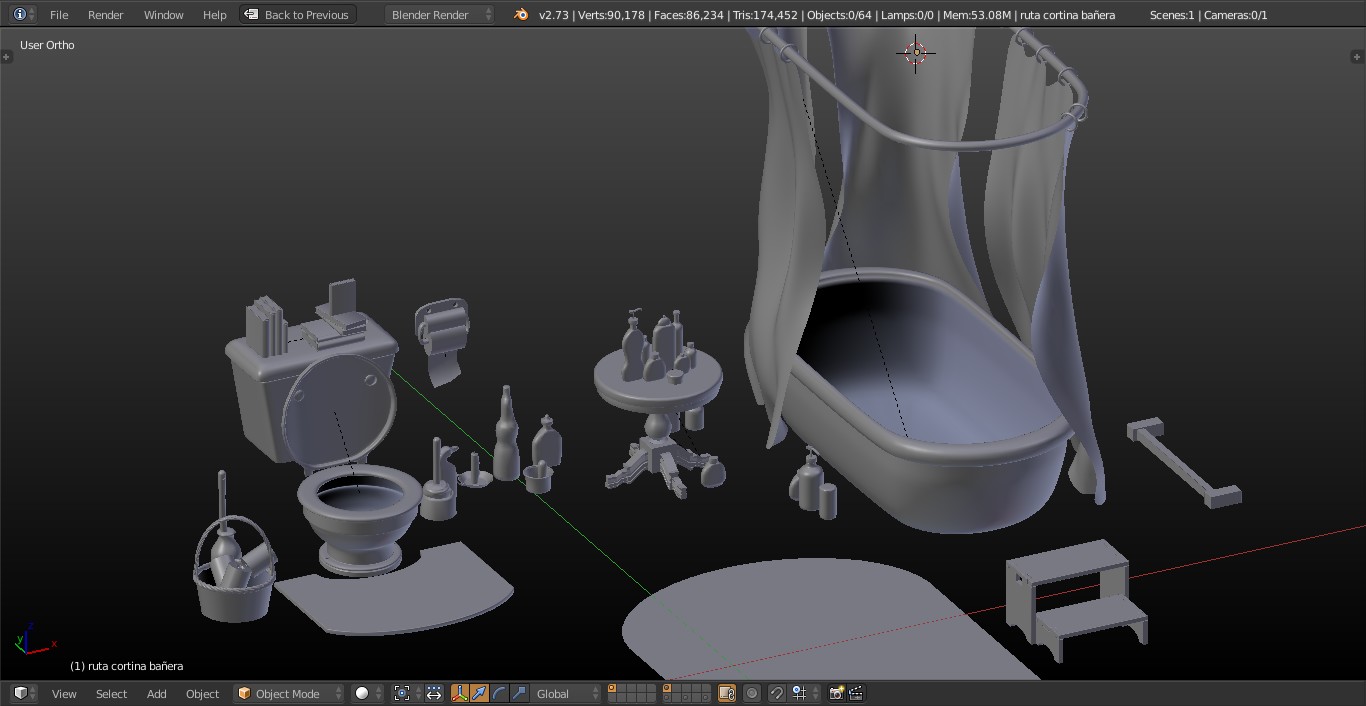The image size is (1366, 706).
Task: Expand the Blender Render engine dropdown
Action: pyautogui.click(x=440, y=14)
